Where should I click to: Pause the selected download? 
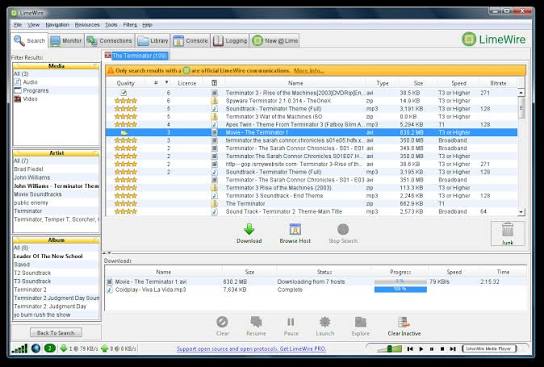(x=291, y=326)
